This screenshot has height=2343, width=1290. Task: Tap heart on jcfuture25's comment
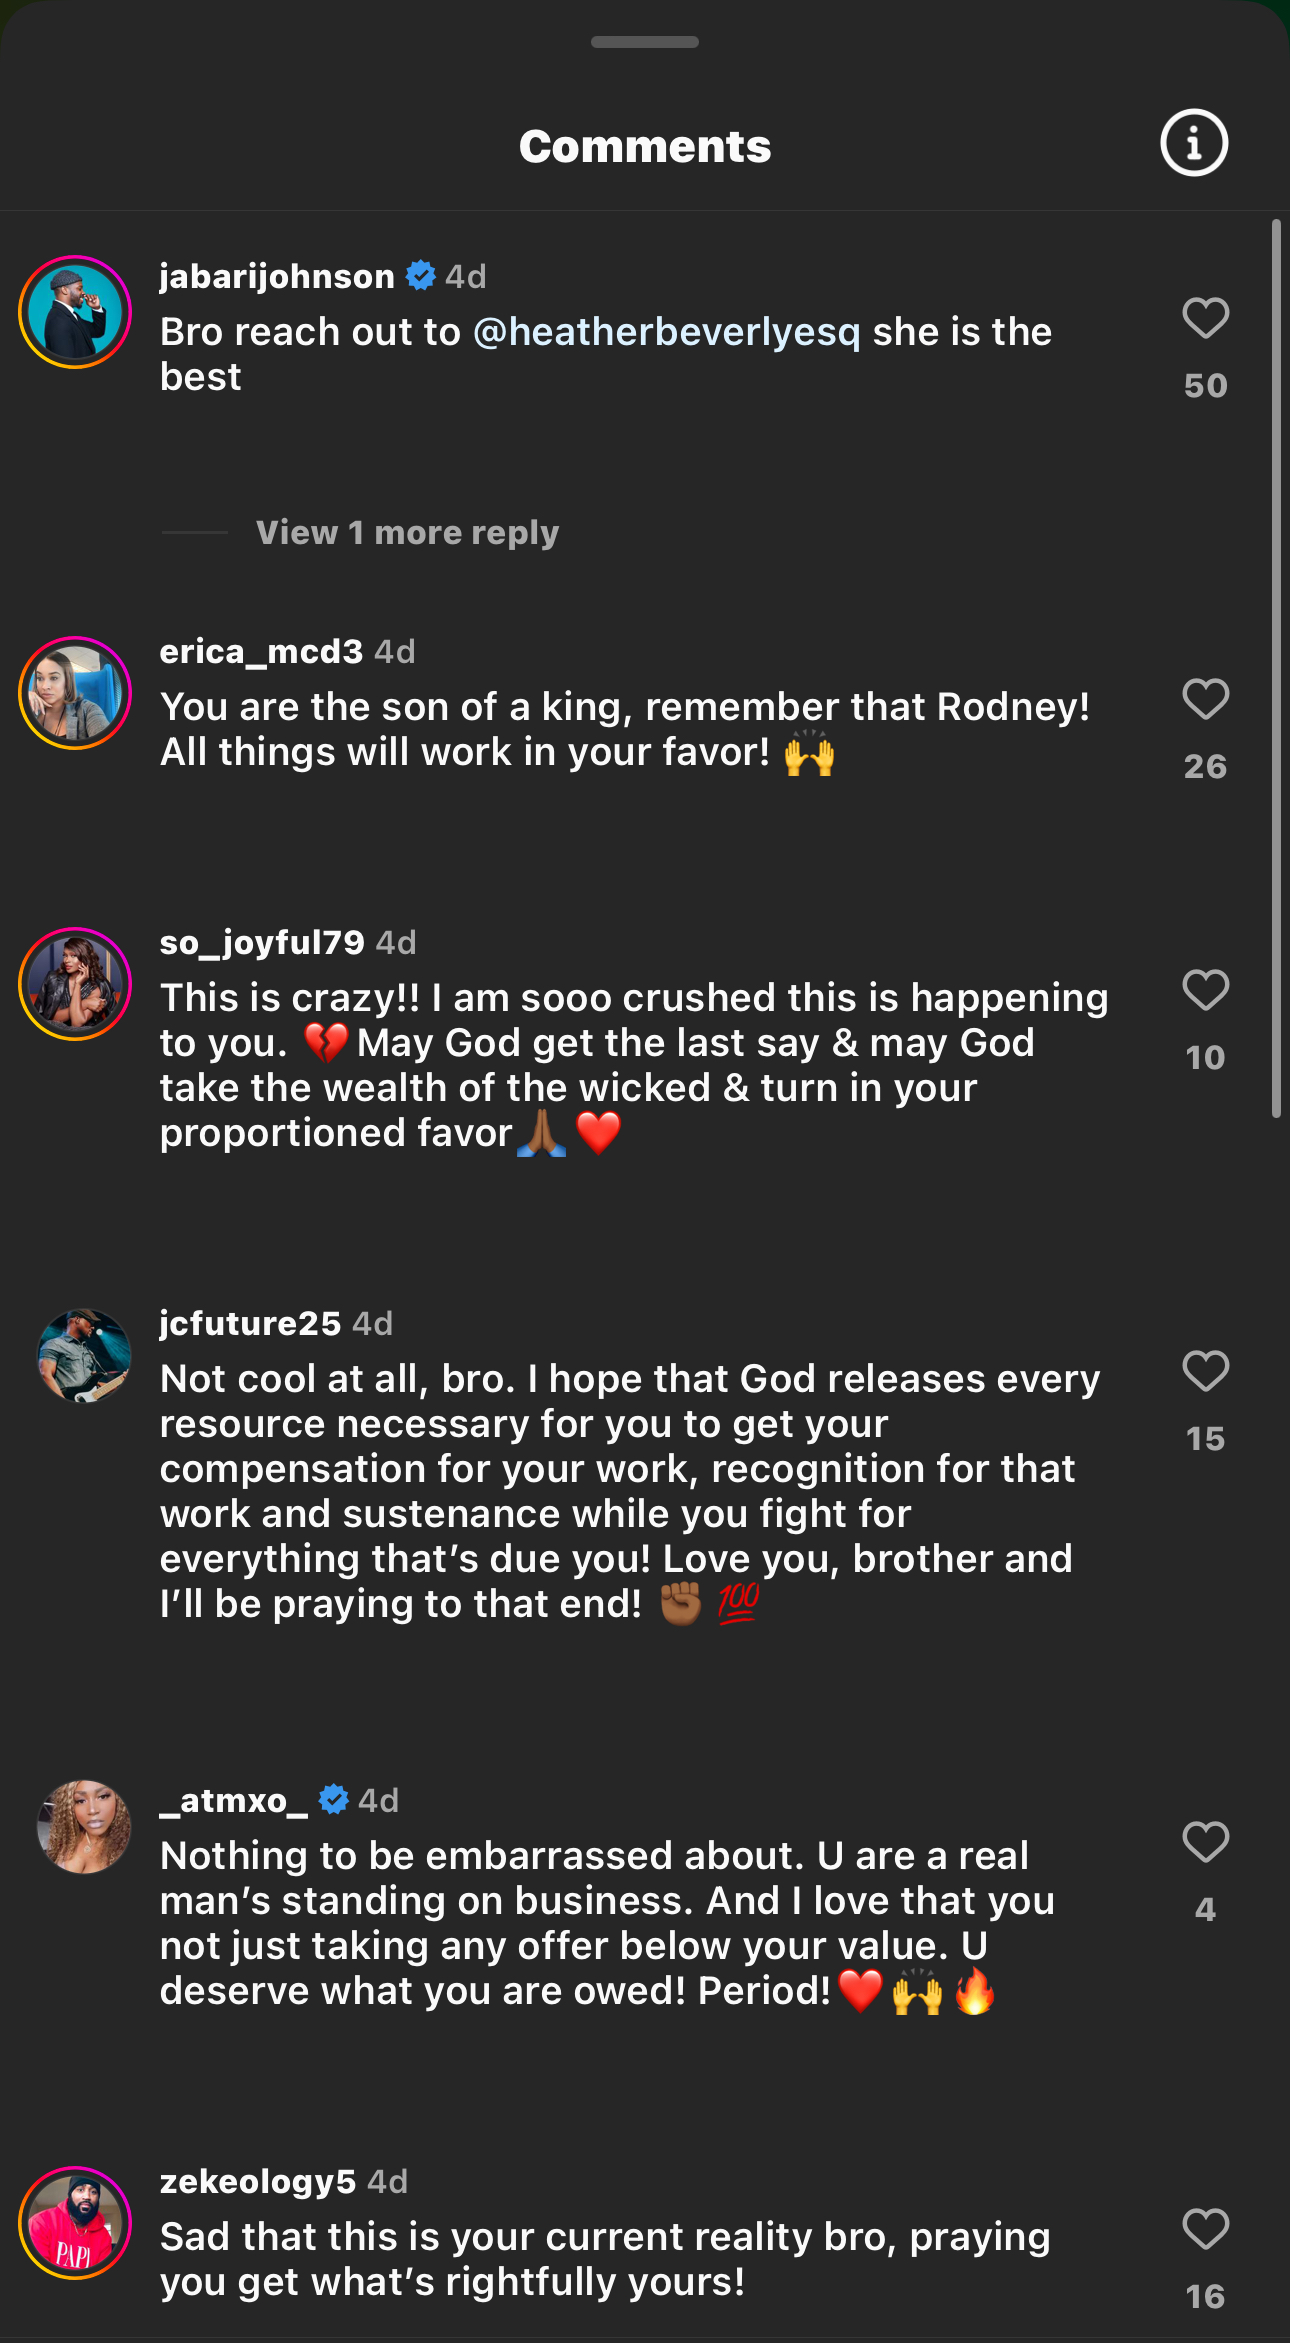coord(1205,1371)
